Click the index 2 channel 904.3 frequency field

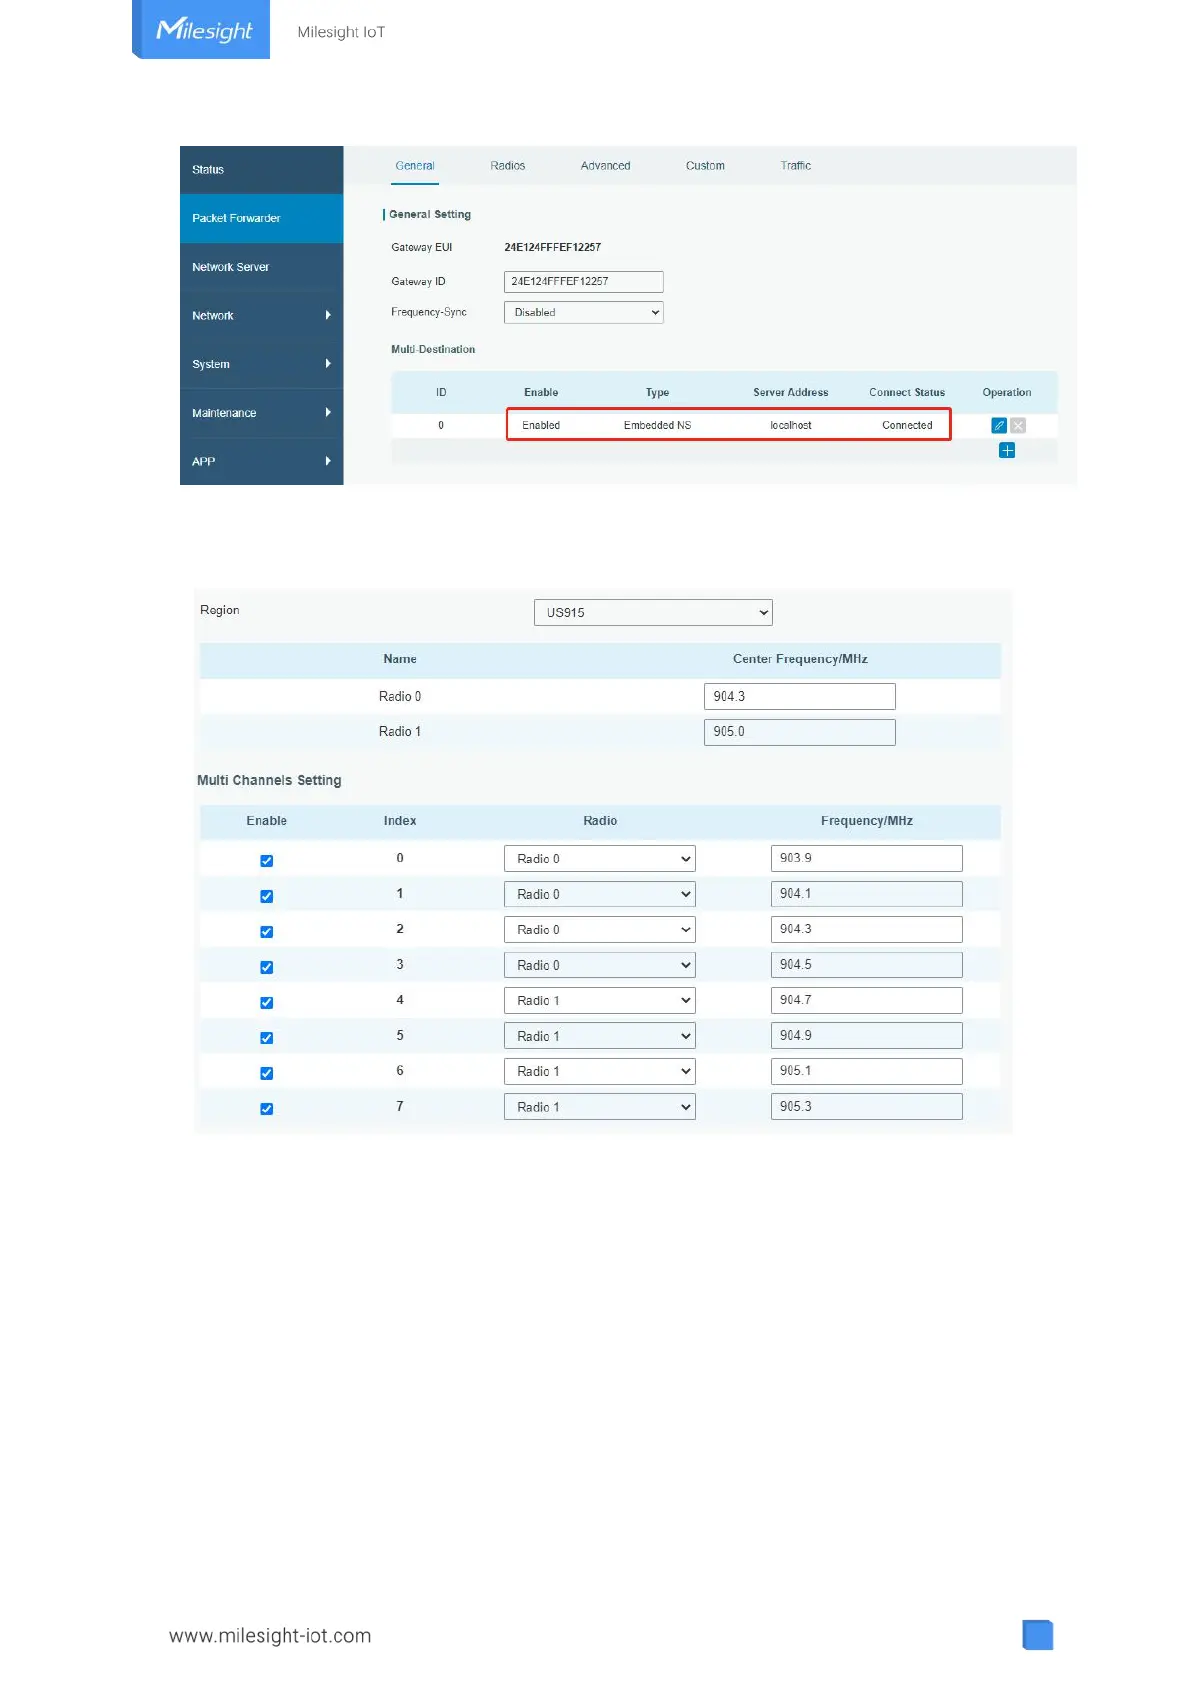tap(866, 929)
